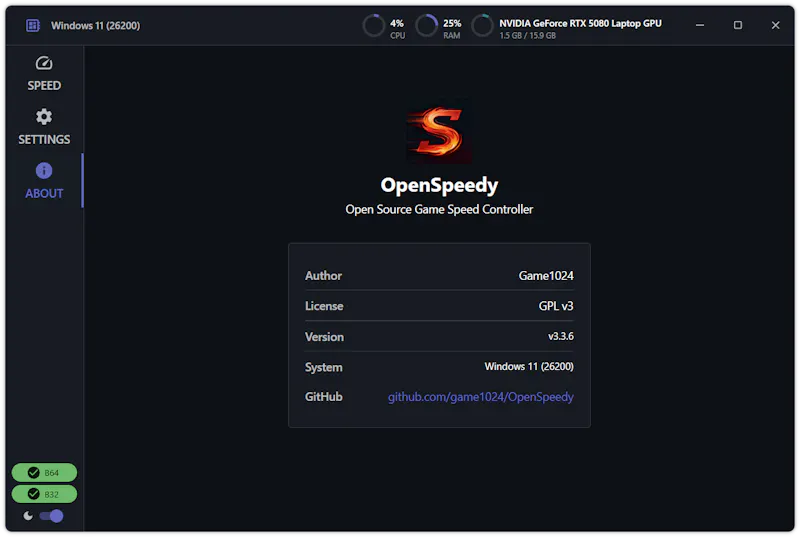Open the github.com/game1024/OpenSpeedy link

[480, 397]
